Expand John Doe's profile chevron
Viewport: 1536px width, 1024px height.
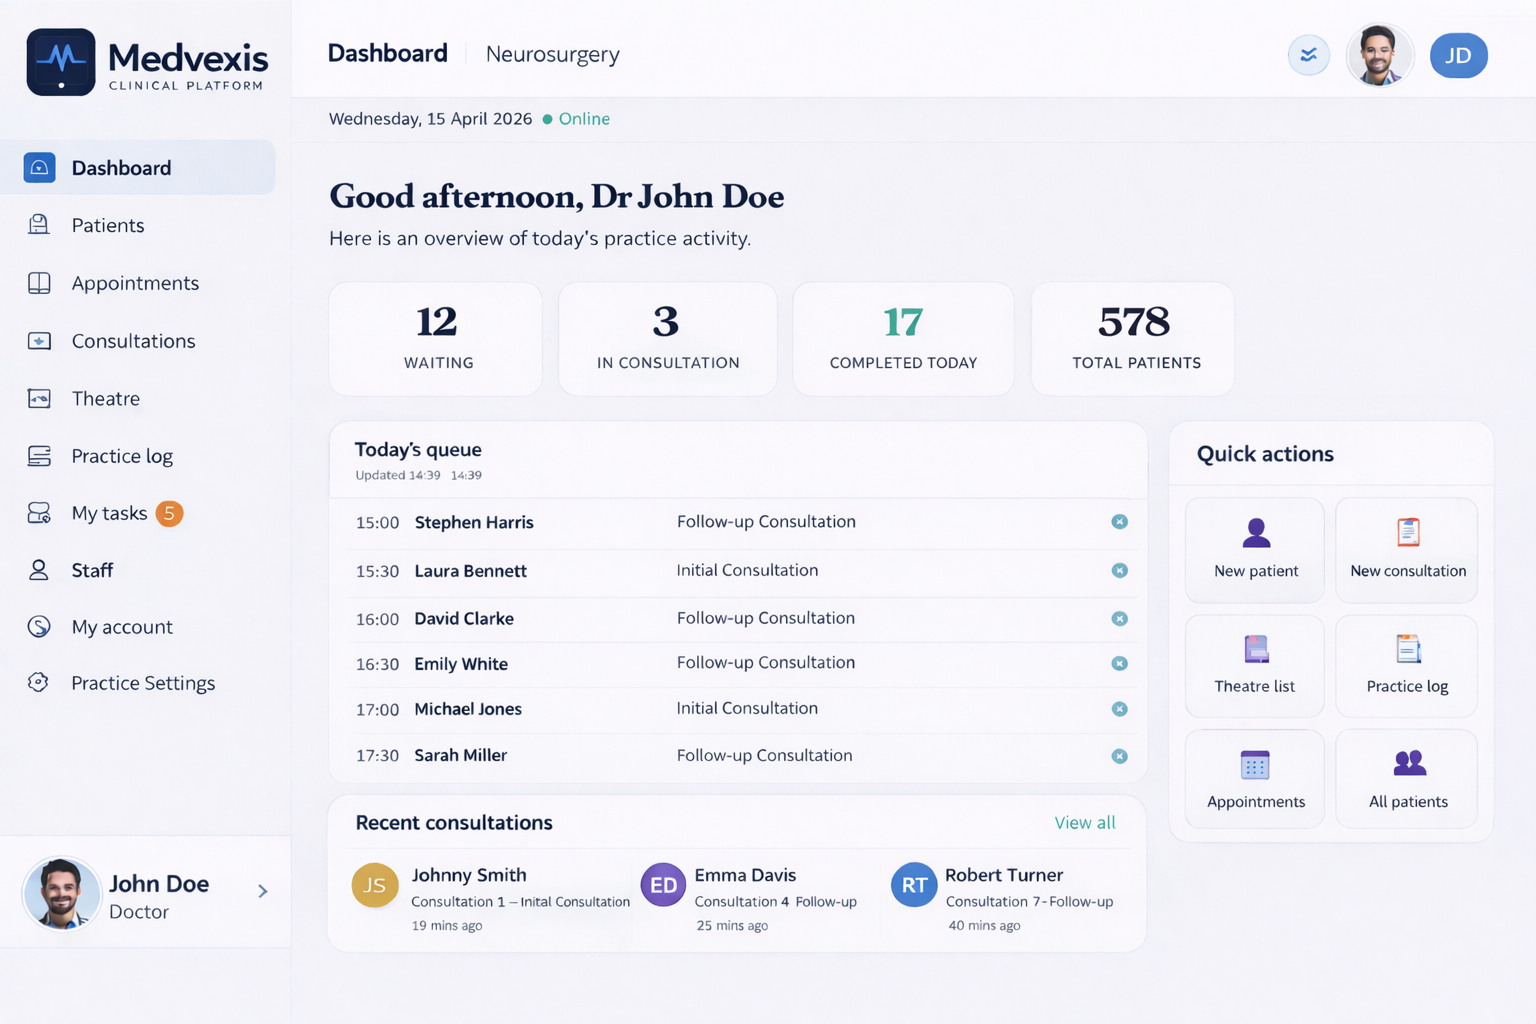tap(263, 890)
